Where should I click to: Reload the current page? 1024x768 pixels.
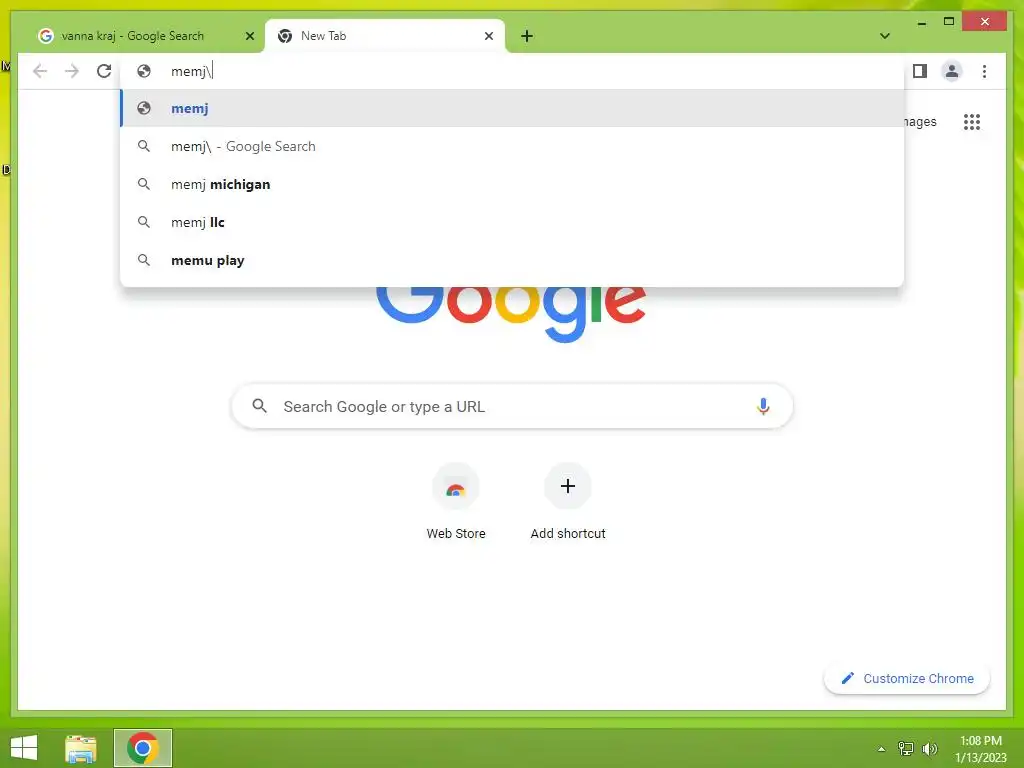[x=104, y=71]
